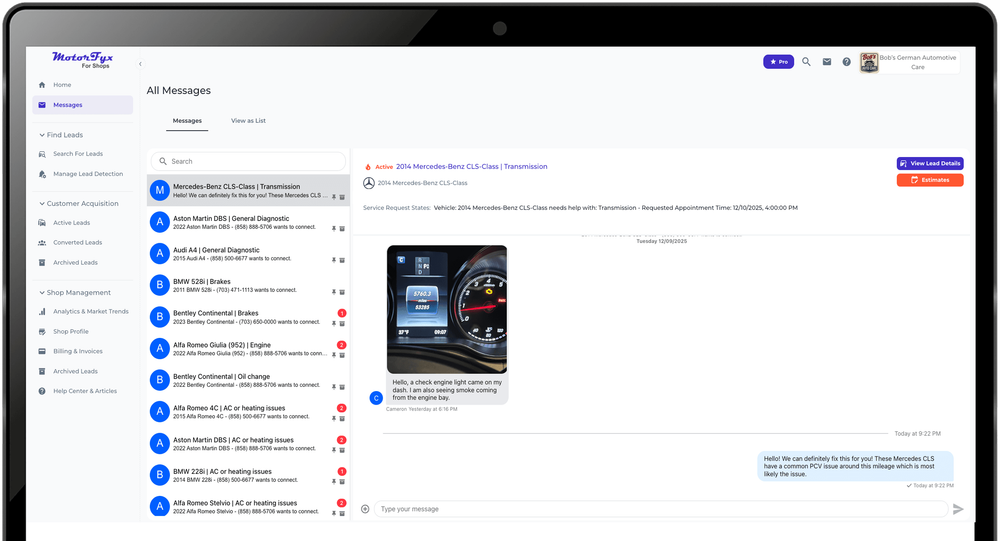Collapse the Customer Acquisition section
1000x541 pixels.
point(41,203)
